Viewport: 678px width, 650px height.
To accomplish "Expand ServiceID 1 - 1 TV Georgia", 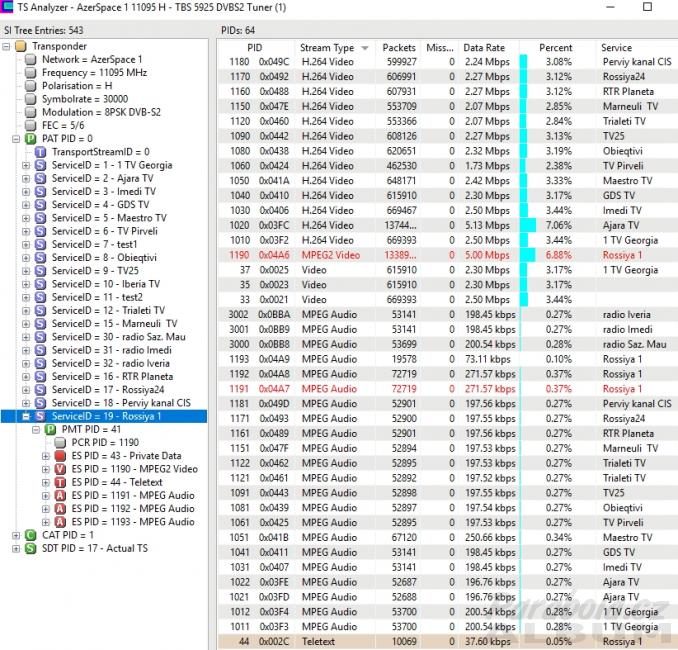I will tap(26, 165).
